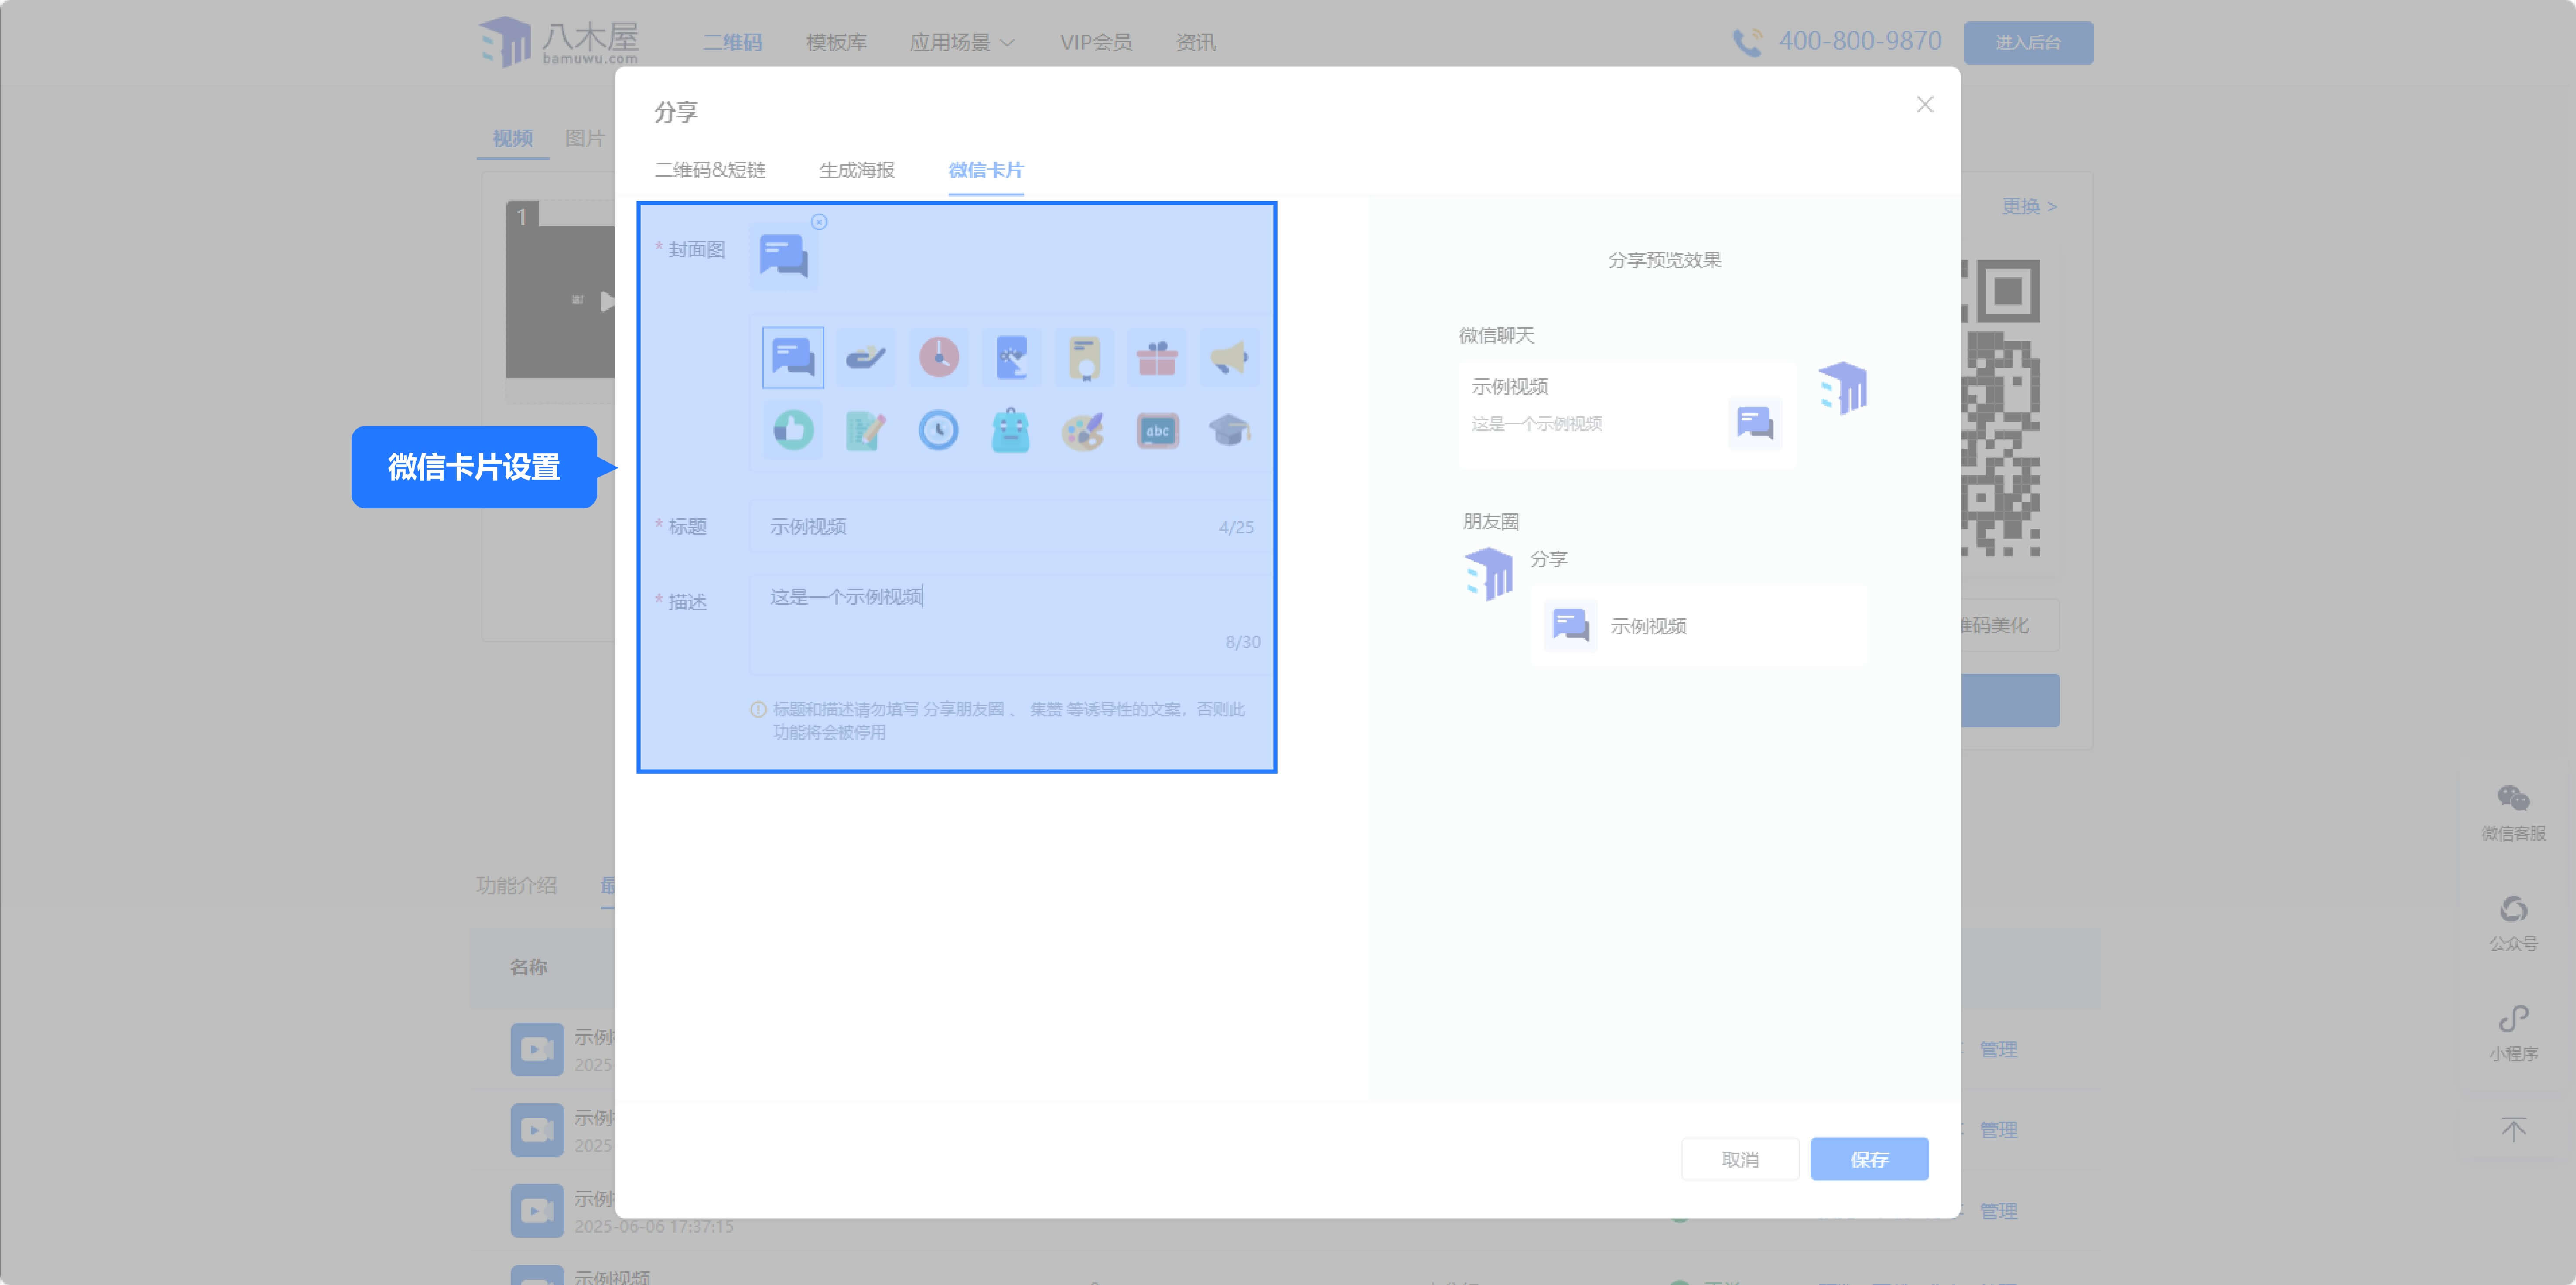The height and width of the screenshot is (1285, 2576).
Task: Close the 分享 dialog
Action: (1924, 105)
